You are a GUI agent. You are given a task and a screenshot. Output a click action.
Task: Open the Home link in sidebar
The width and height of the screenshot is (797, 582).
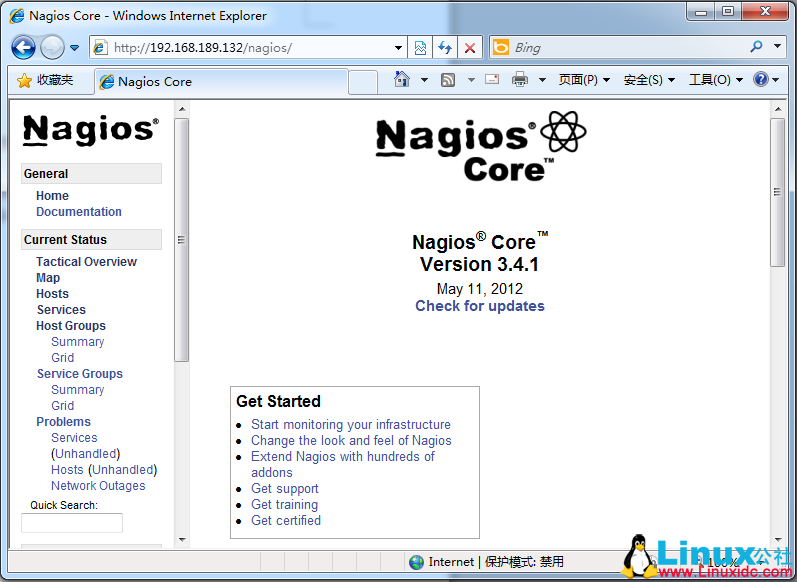click(52, 196)
